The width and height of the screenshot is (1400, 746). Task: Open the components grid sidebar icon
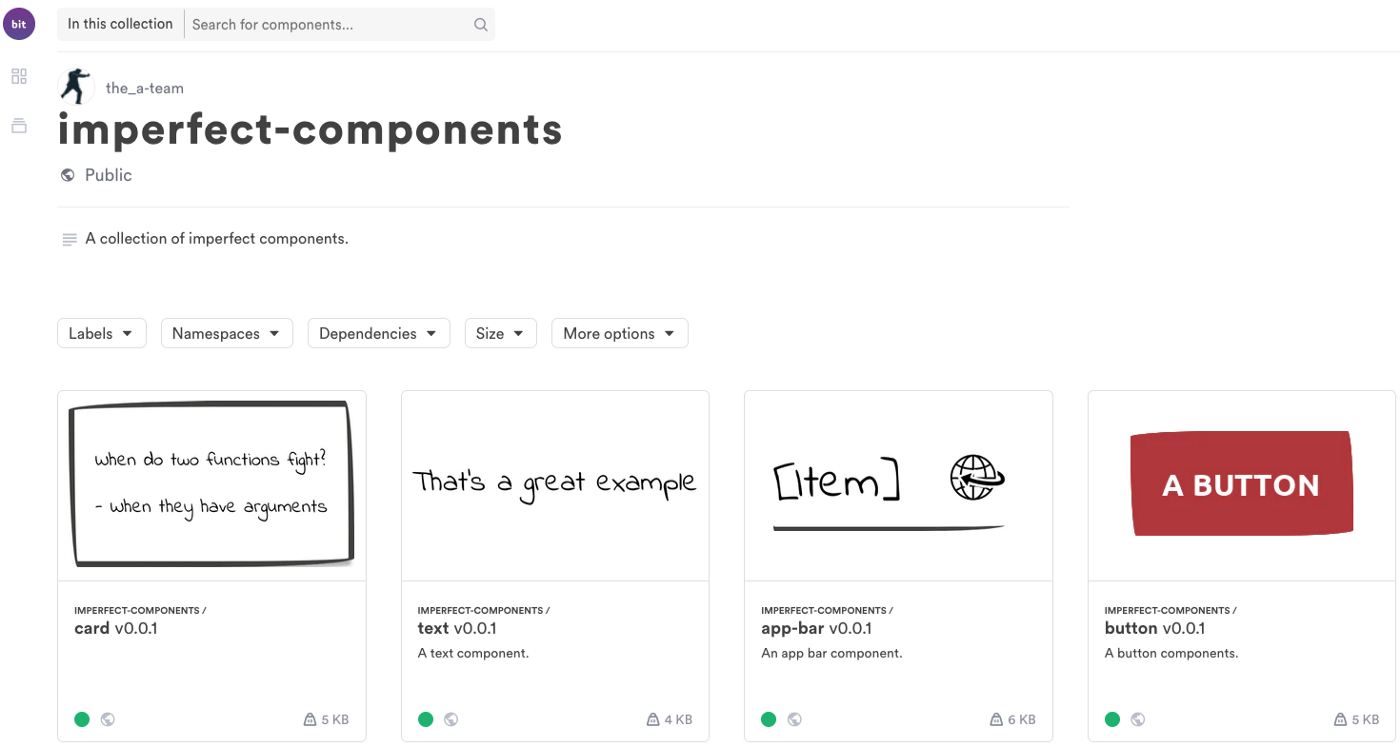[19, 76]
